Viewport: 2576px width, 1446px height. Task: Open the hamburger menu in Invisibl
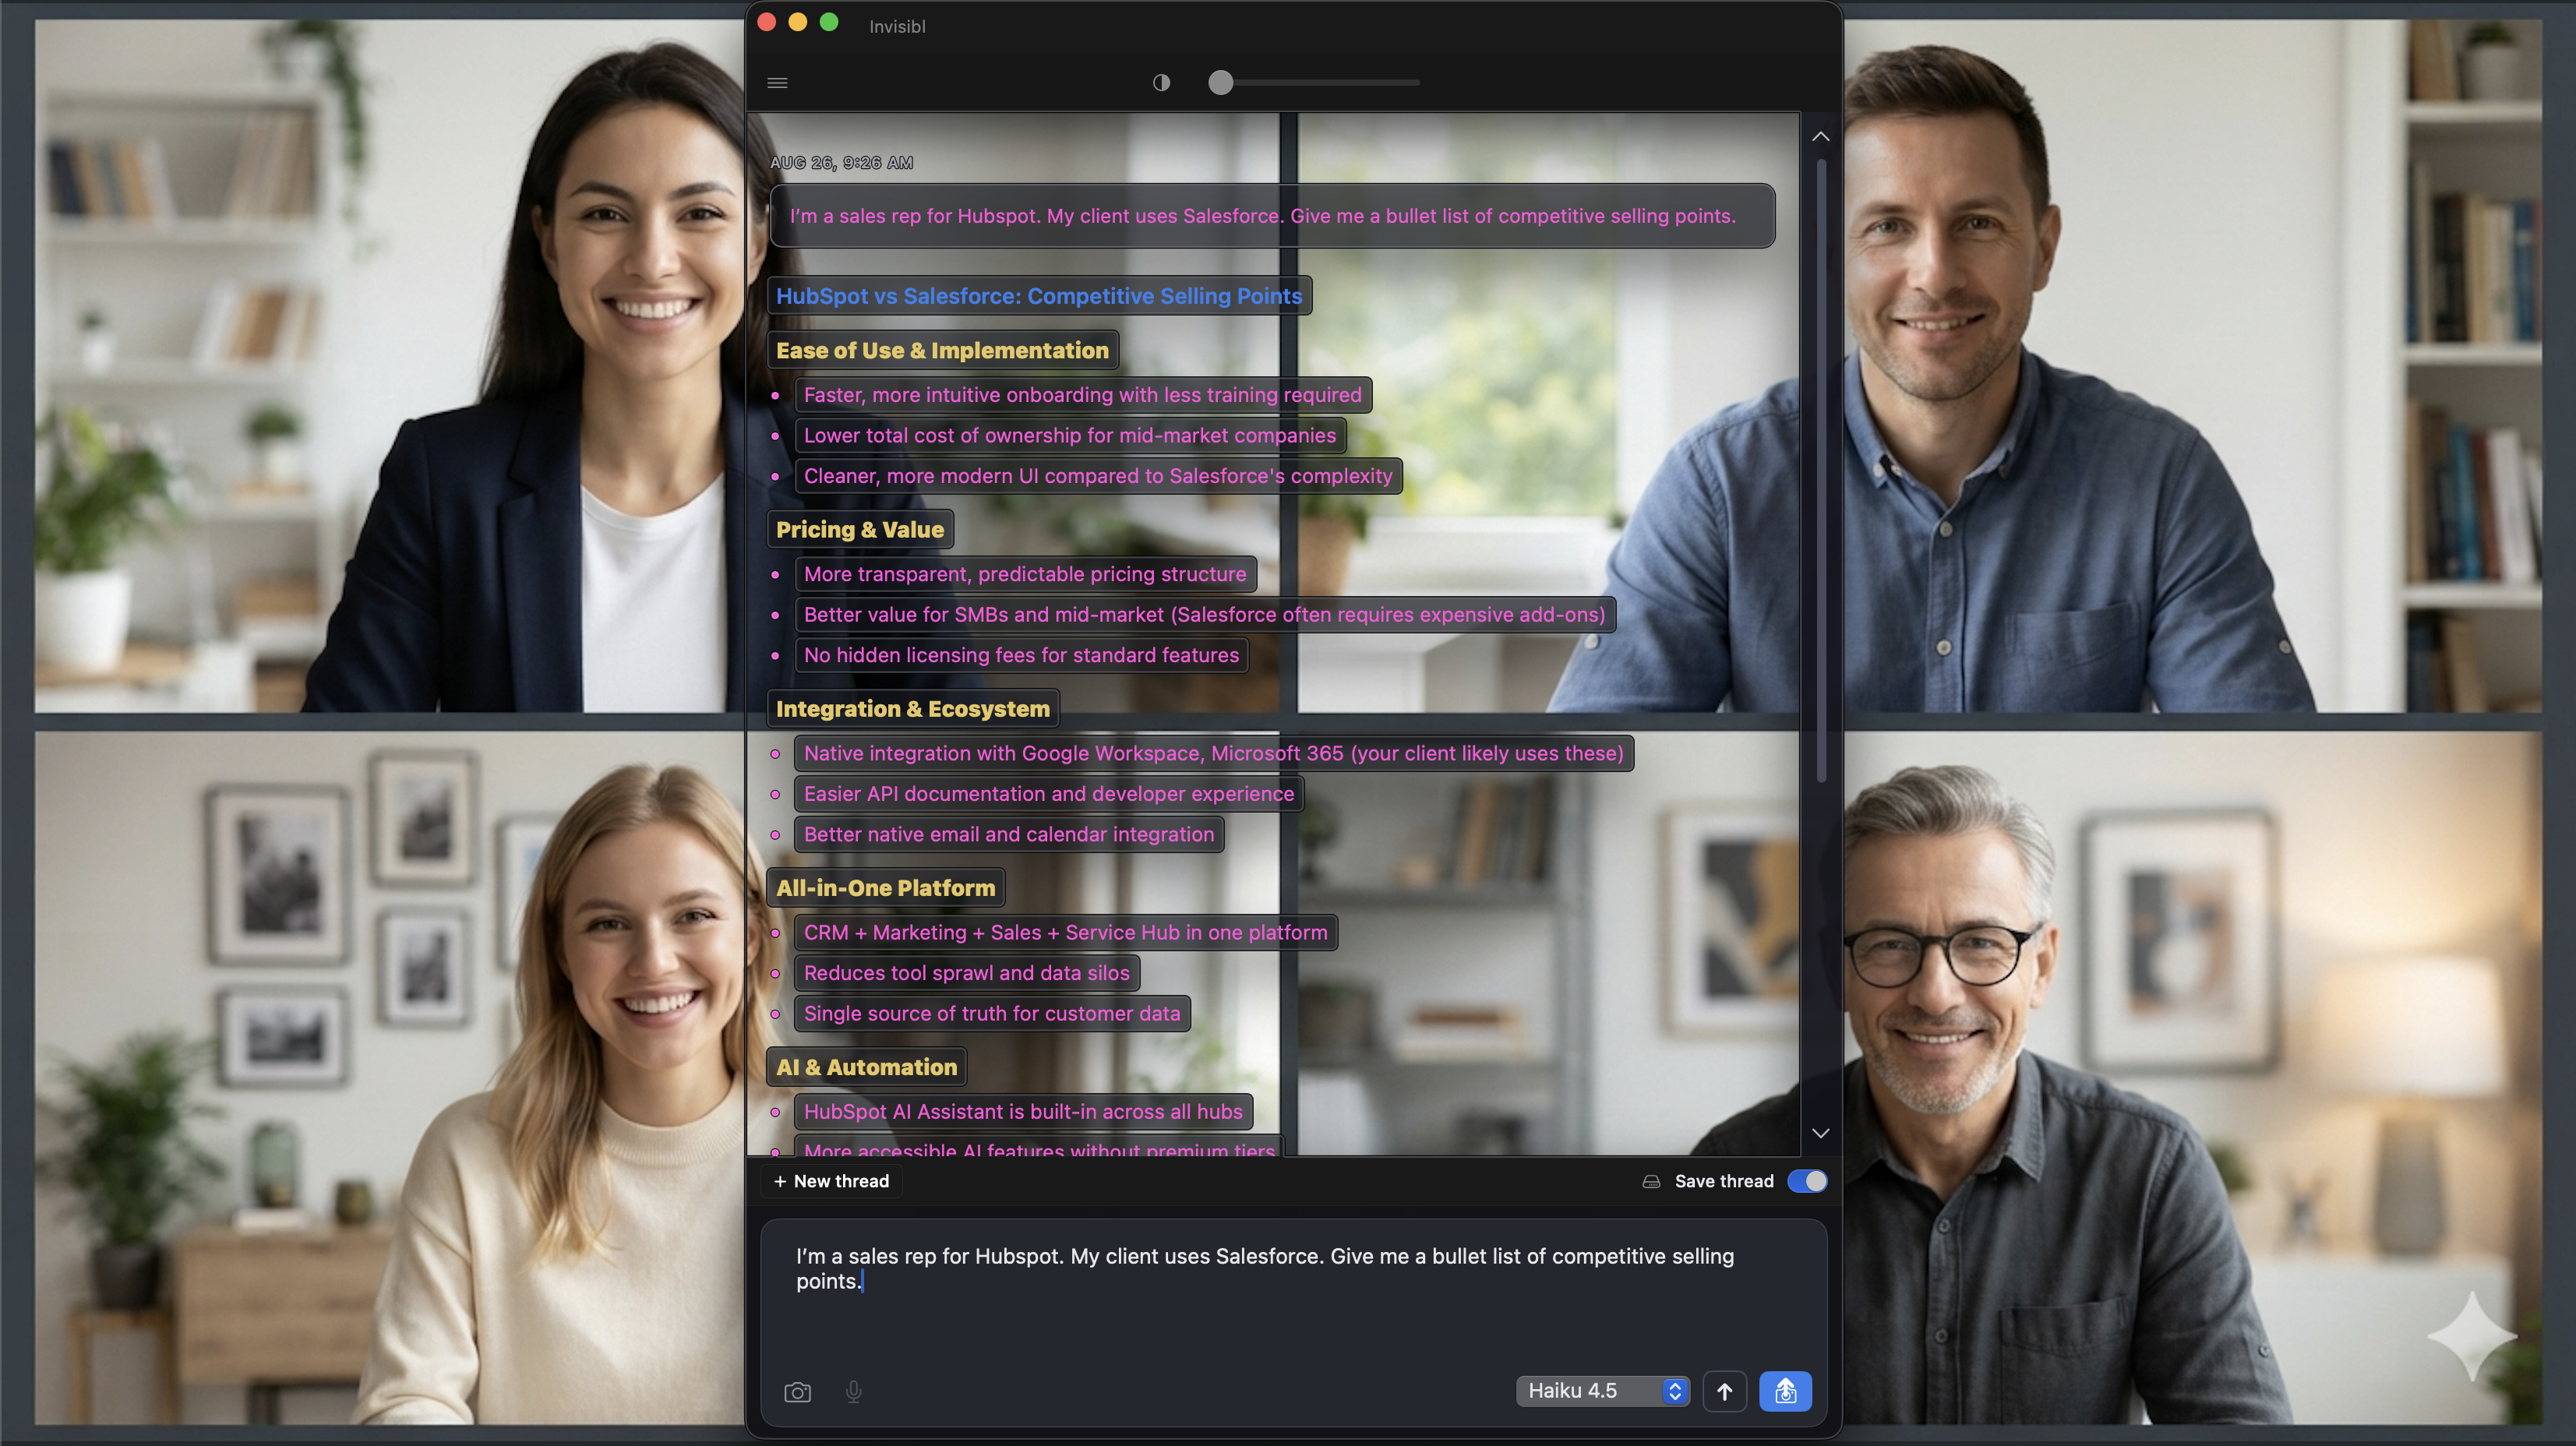(x=777, y=83)
